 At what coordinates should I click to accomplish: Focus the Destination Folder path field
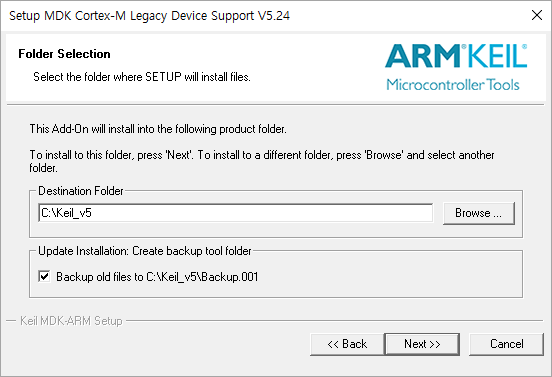[x=236, y=213]
